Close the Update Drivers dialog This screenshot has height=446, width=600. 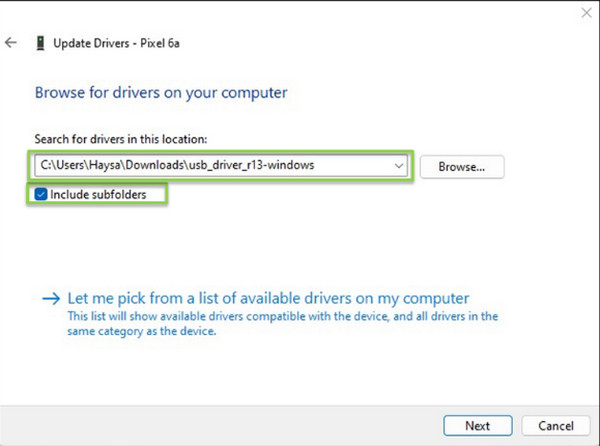[x=585, y=12]
